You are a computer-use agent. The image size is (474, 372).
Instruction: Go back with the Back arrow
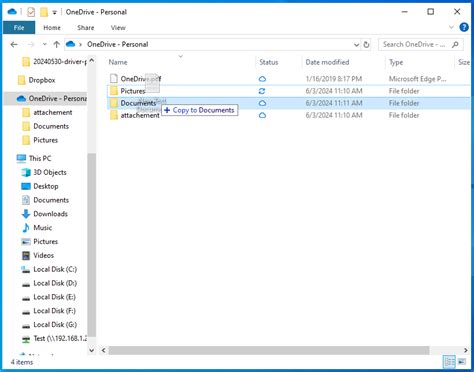tap(14, 44)
